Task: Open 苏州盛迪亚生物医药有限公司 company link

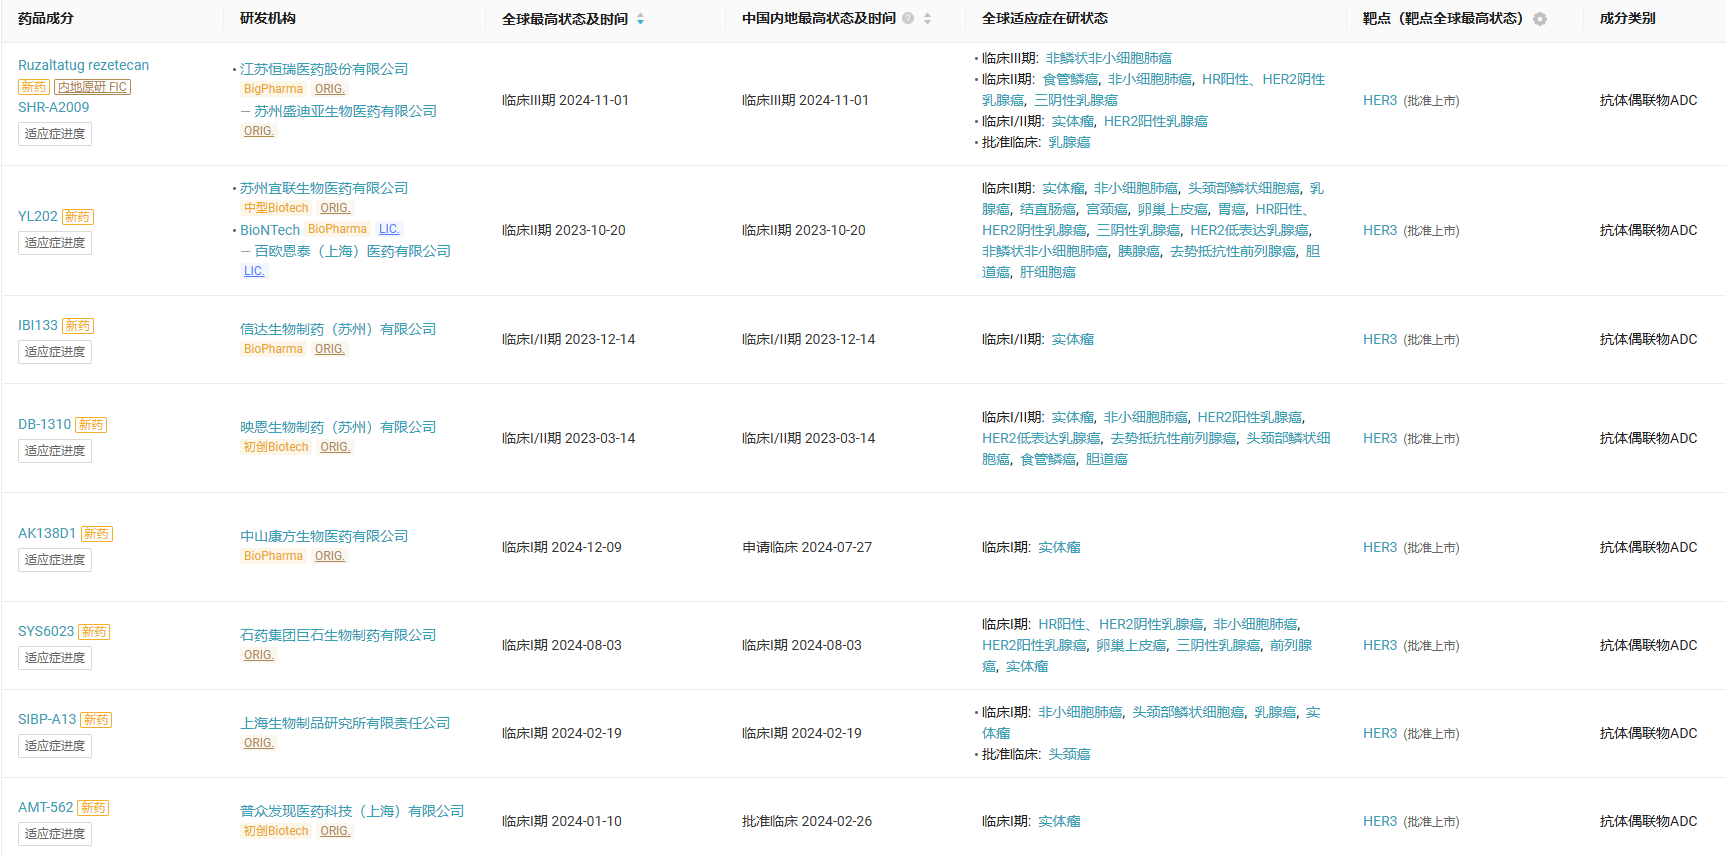Action: pos(345,111)
